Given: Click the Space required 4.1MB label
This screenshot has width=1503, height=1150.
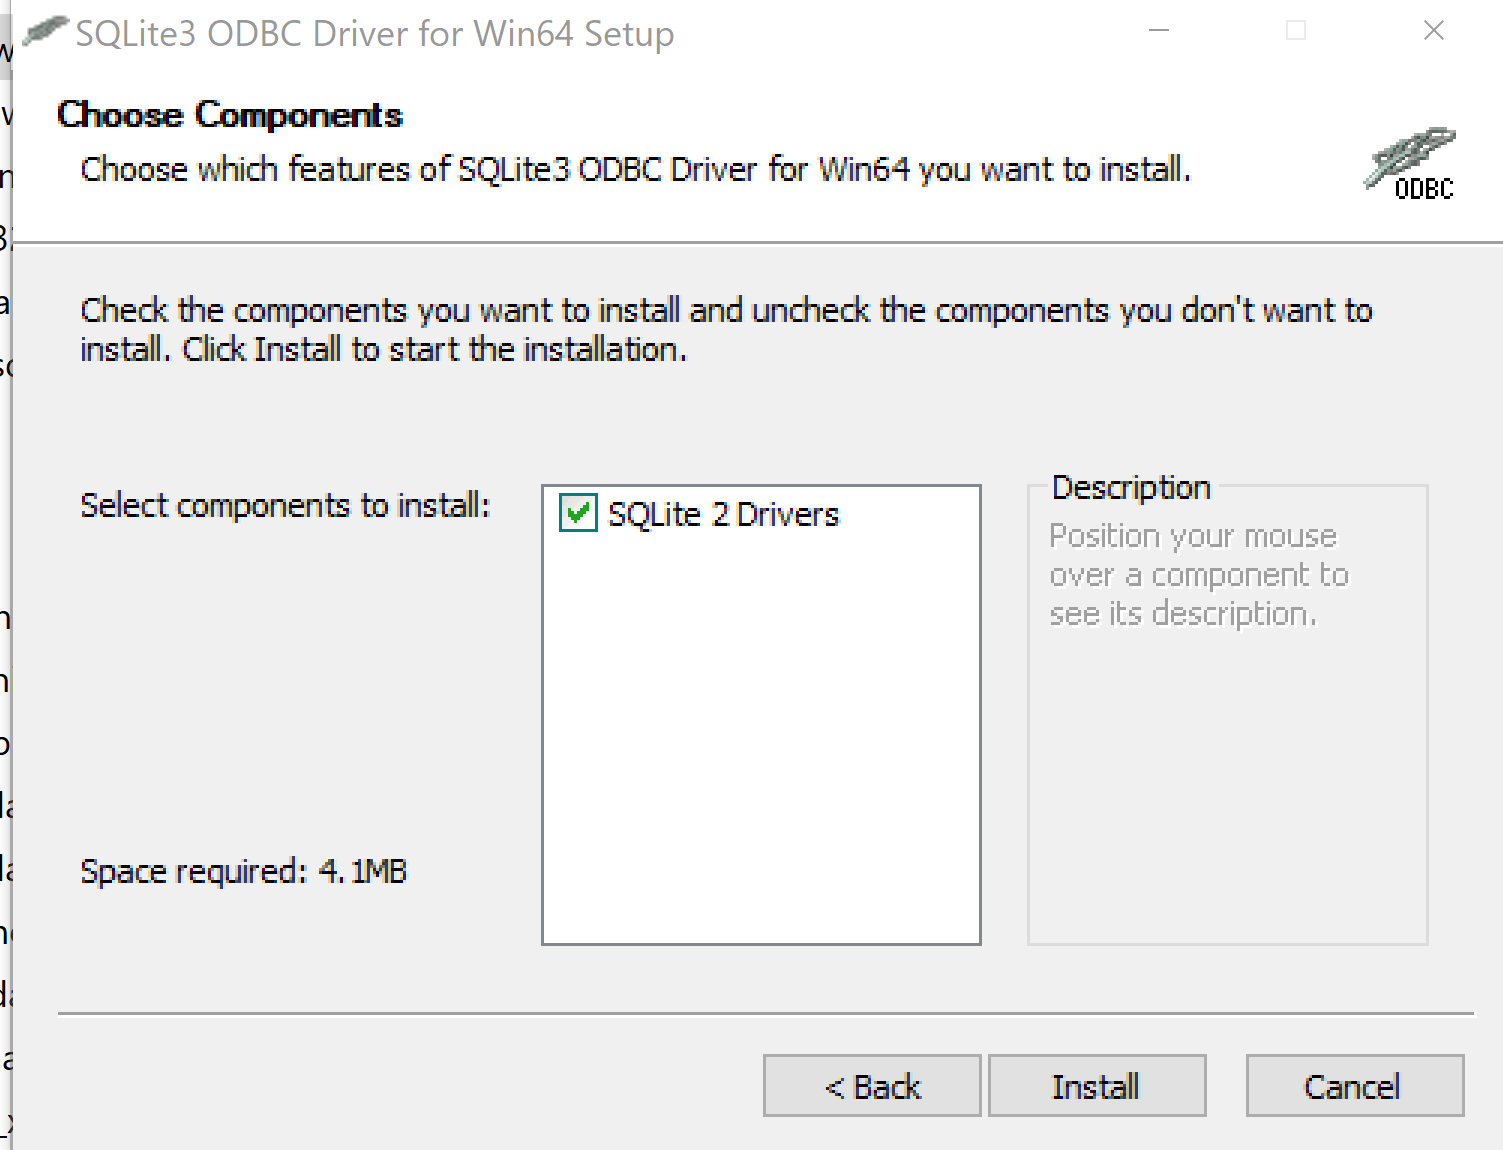Looking at the screenshot, I should pyautogui.click(x=243, y=870).
